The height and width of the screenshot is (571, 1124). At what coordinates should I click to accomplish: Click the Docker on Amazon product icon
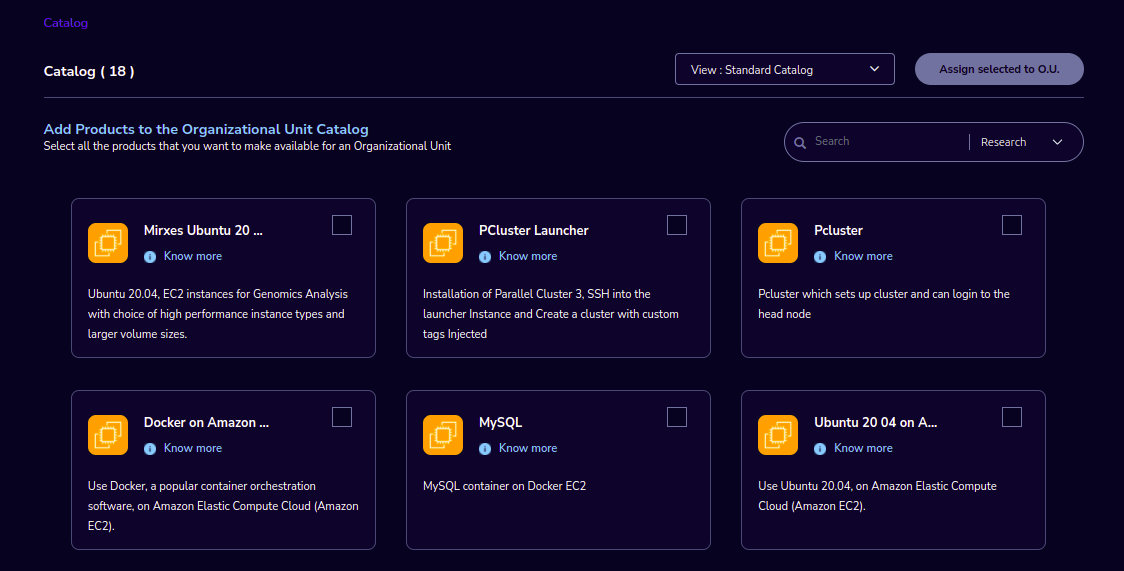[108, 435]
